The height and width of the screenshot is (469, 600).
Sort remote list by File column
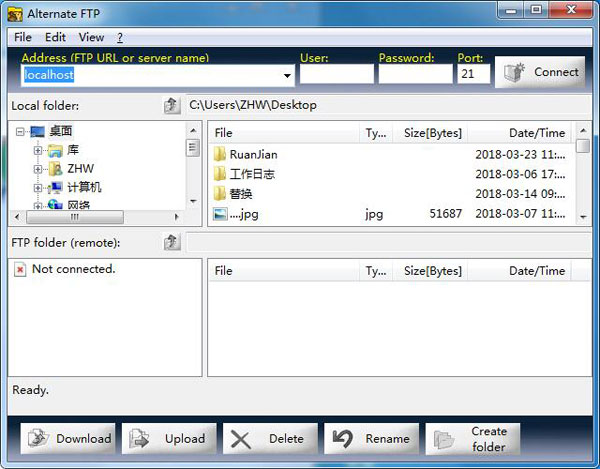pos(284,271)
